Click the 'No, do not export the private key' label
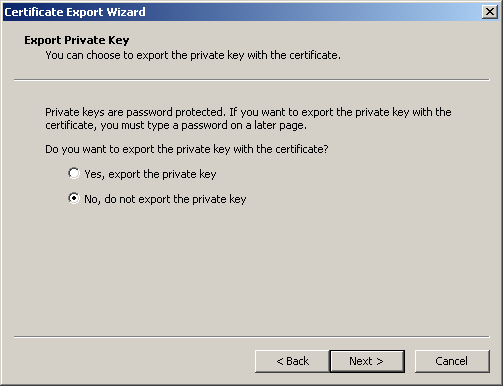 [x=165, y=199]
